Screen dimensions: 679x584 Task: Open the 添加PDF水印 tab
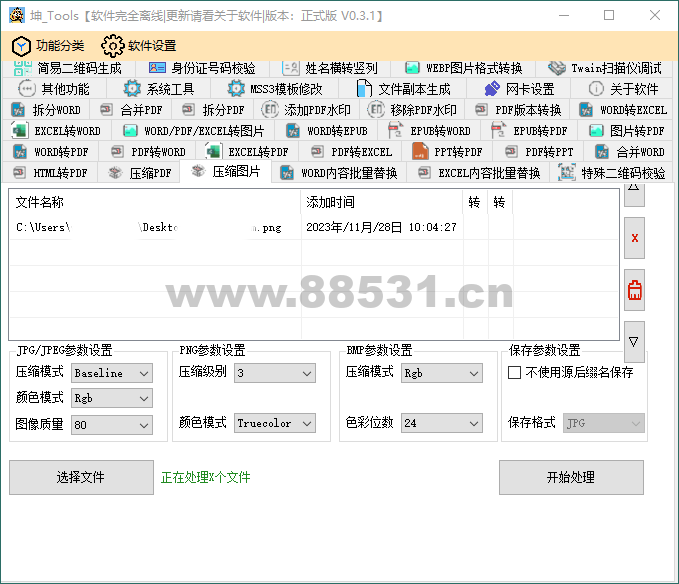coord(306,110)
